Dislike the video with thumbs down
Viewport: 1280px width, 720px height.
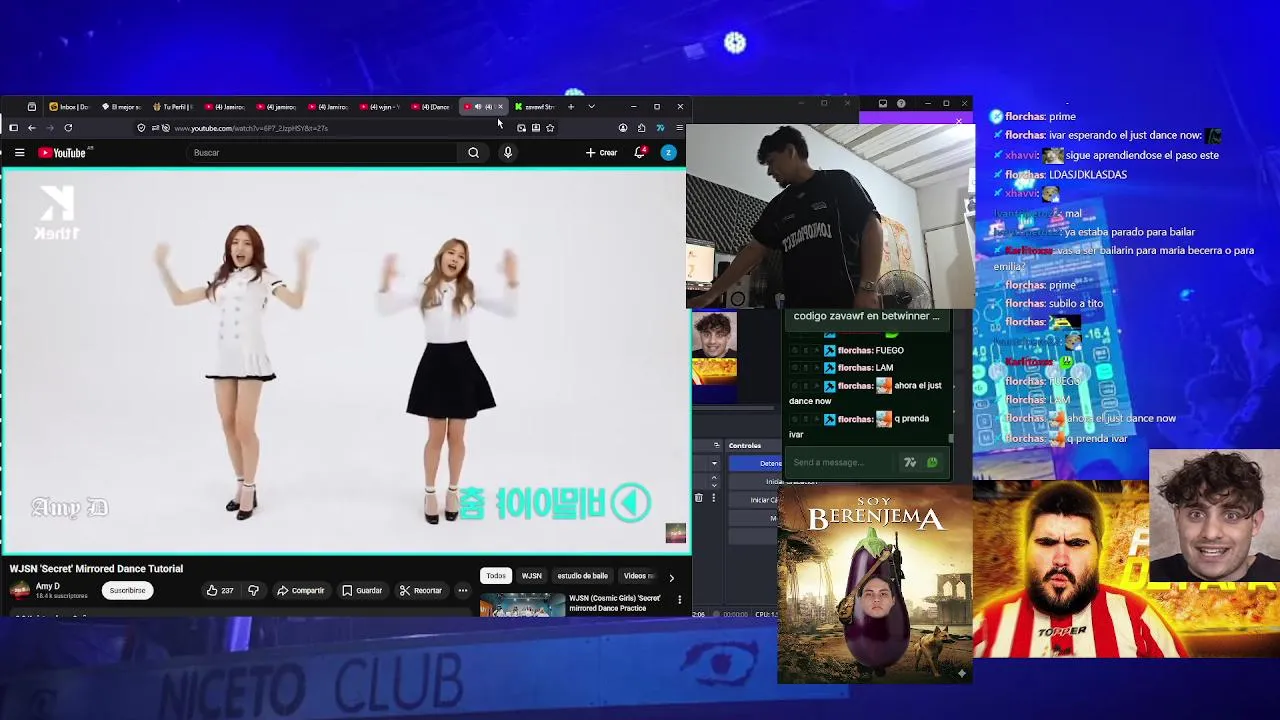(253, 591)
